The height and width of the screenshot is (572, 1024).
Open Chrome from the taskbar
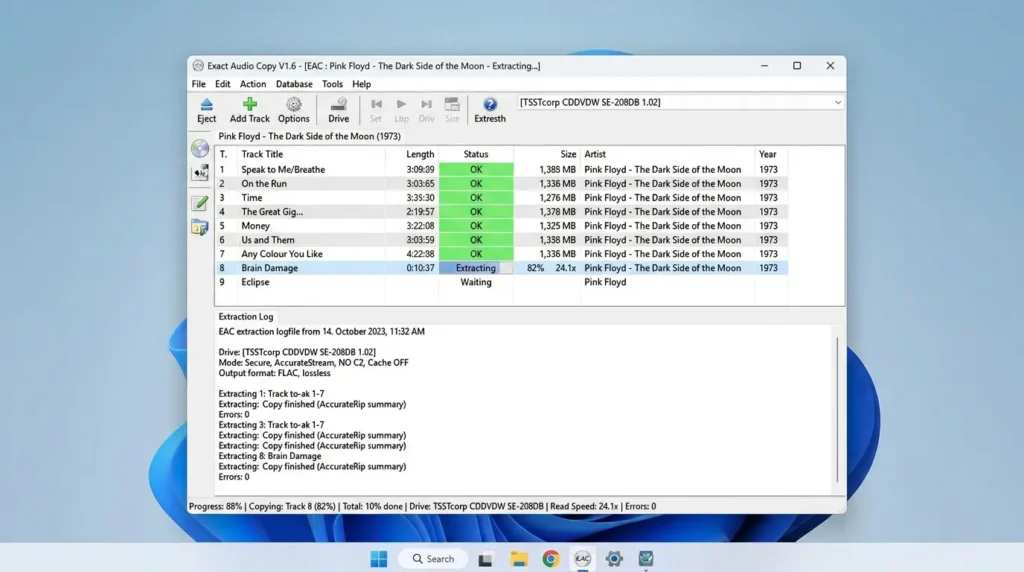point(551,558)
